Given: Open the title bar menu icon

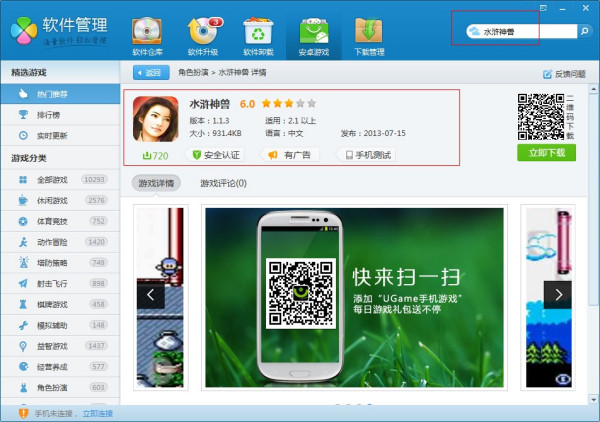Looking at the screenshot, I should pos(543,8).
